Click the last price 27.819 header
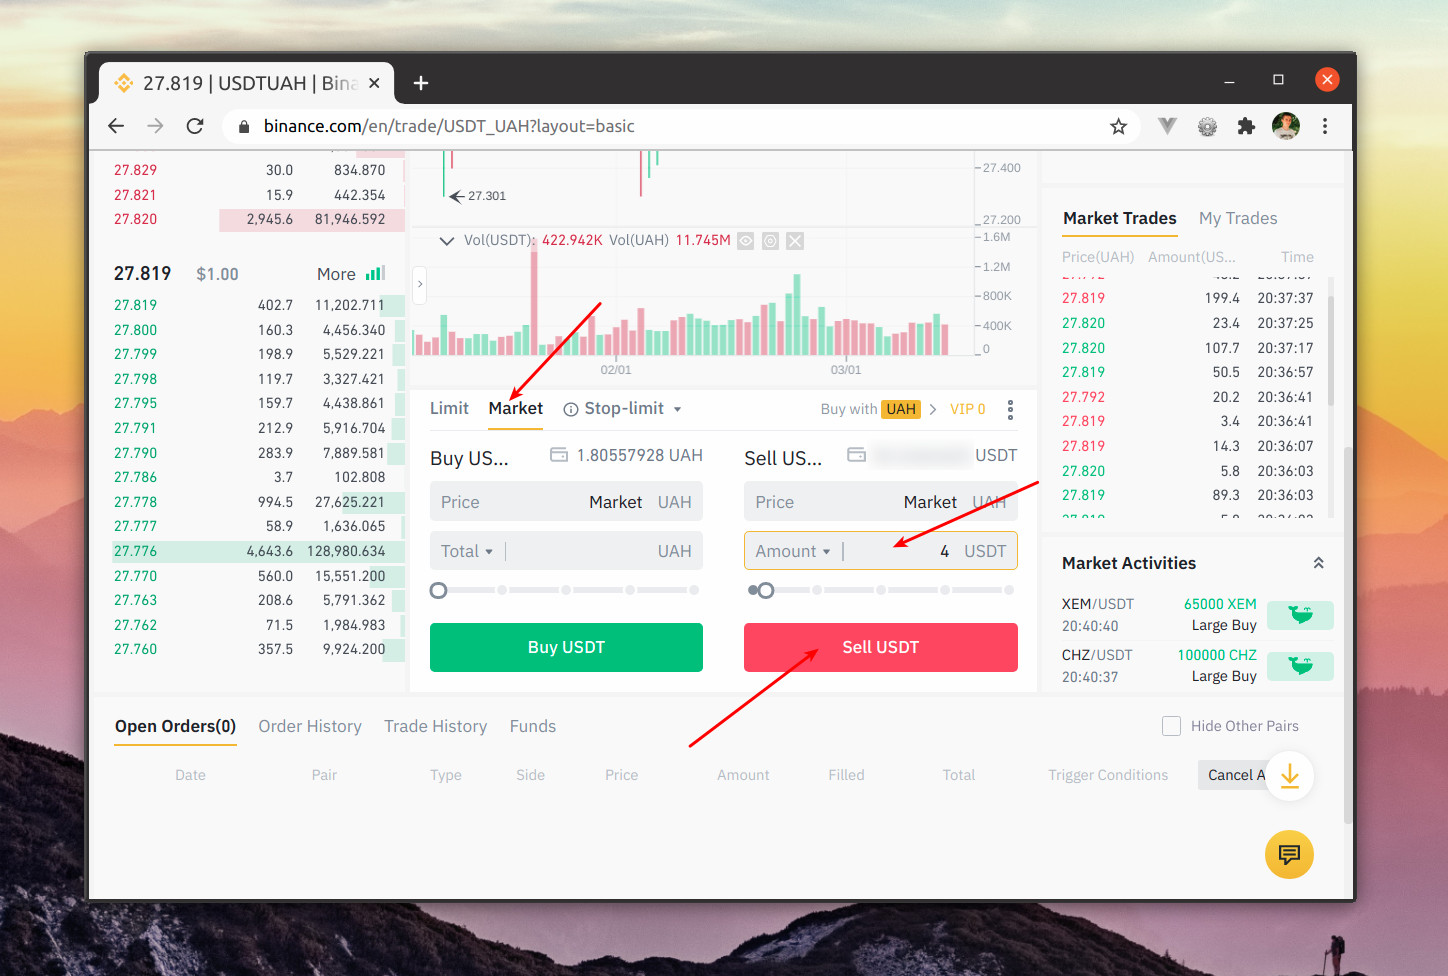 pos(142,273)
